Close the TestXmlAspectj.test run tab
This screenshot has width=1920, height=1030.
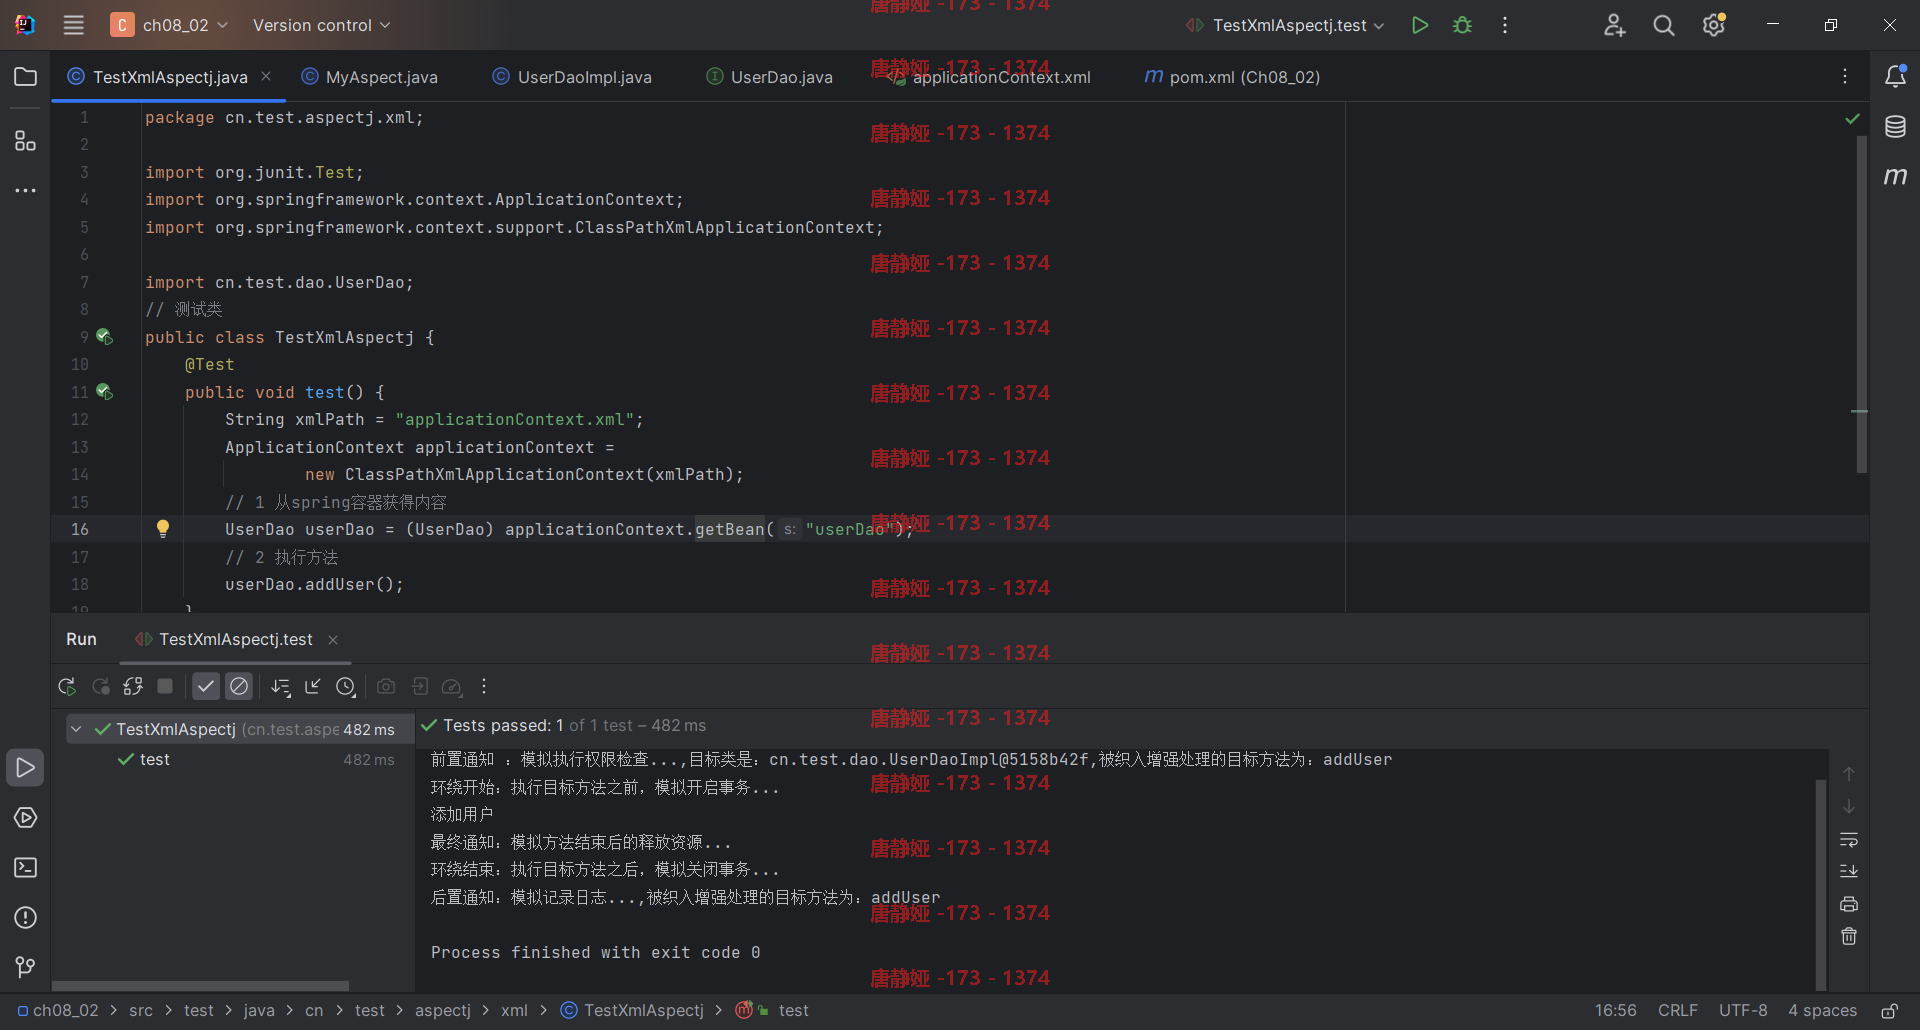[x=333, y=640]
